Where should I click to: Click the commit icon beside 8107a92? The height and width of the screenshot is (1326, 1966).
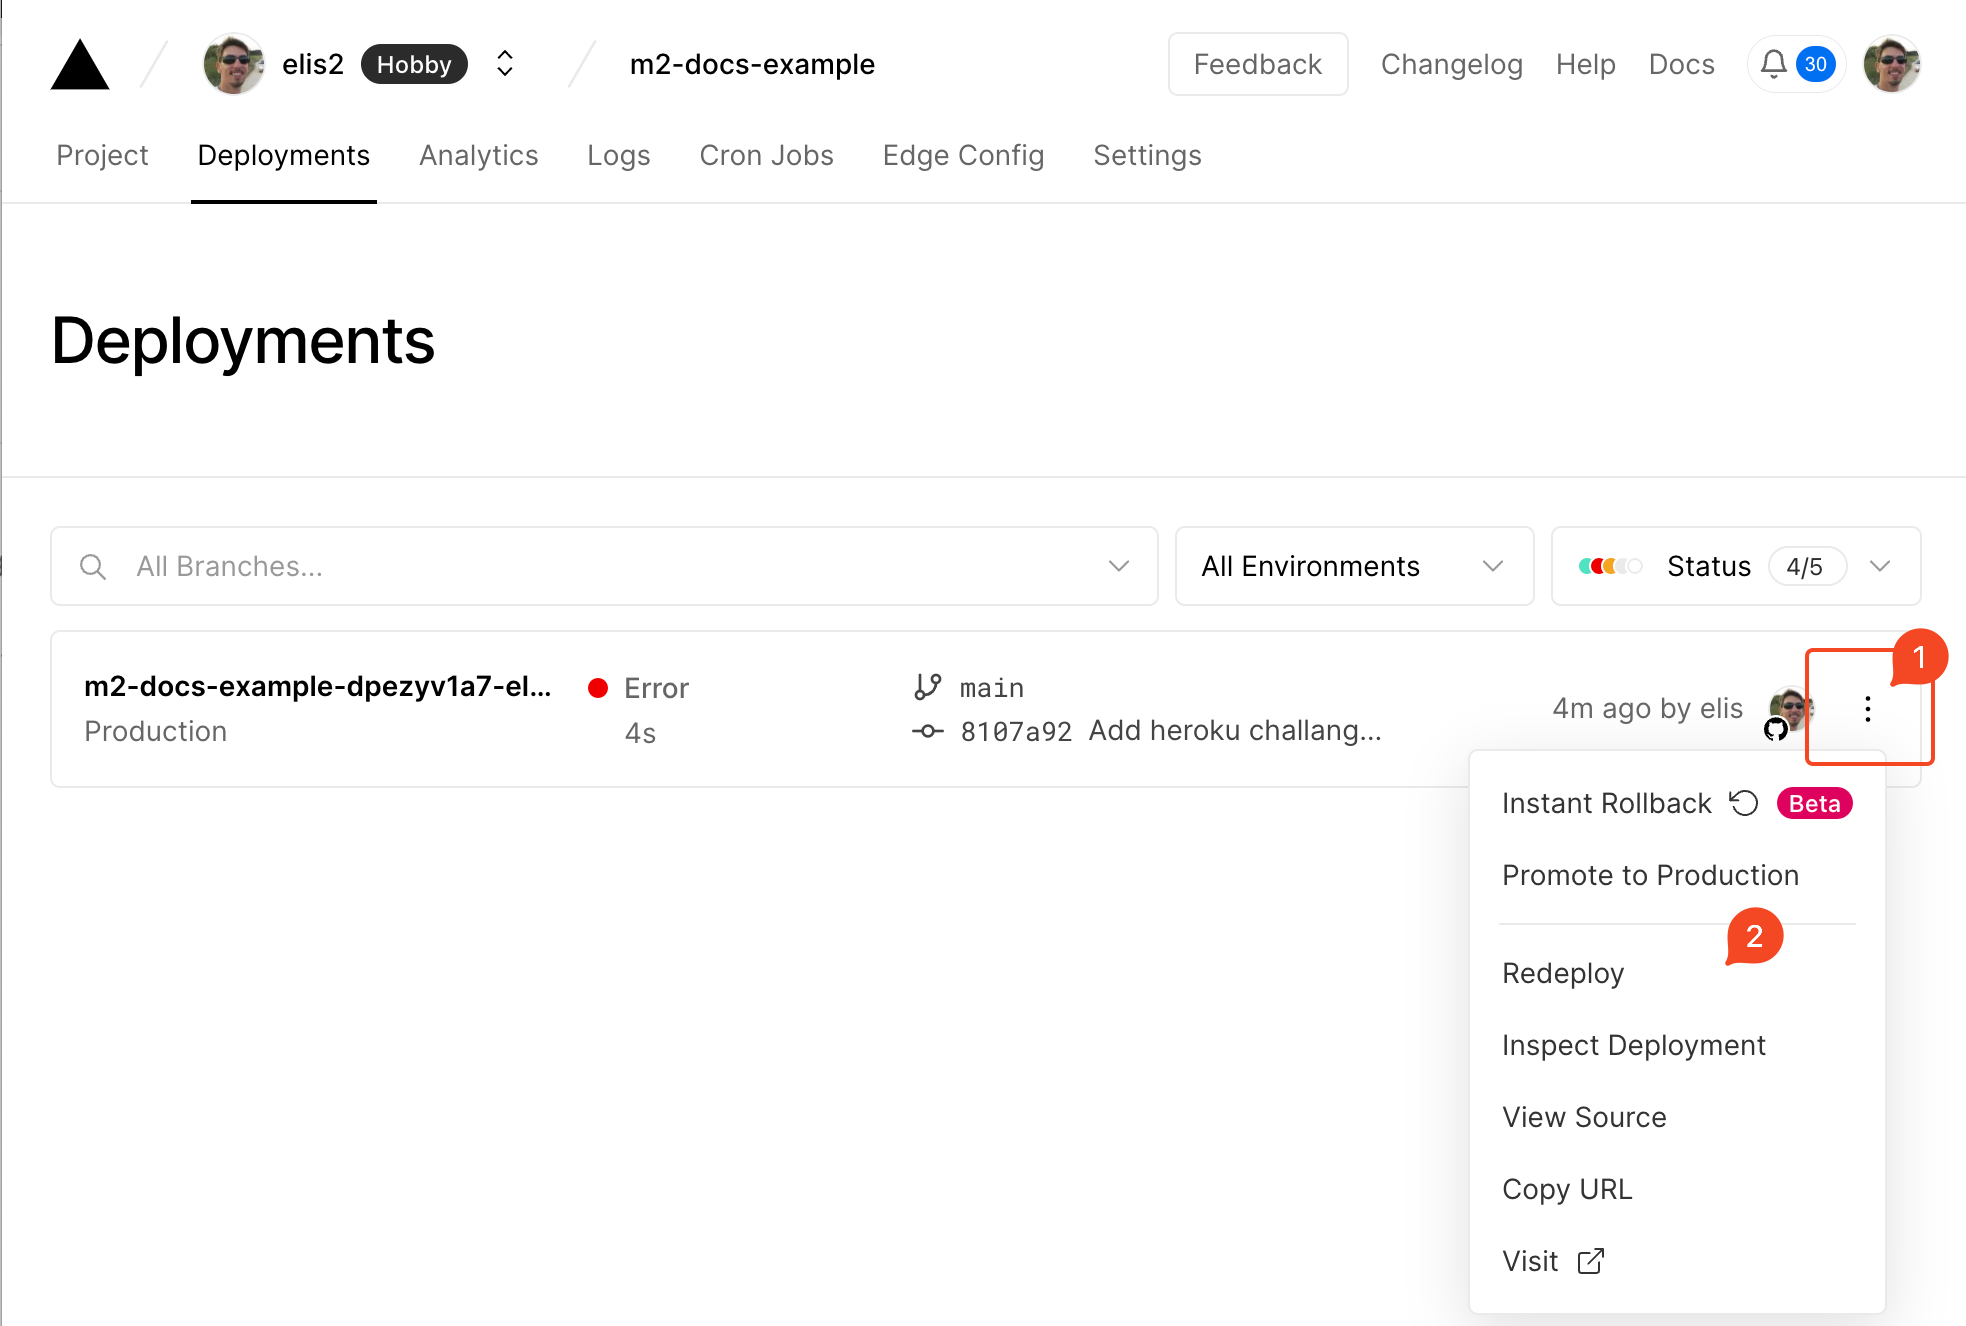pyautogui.click(x=927, y=732)
